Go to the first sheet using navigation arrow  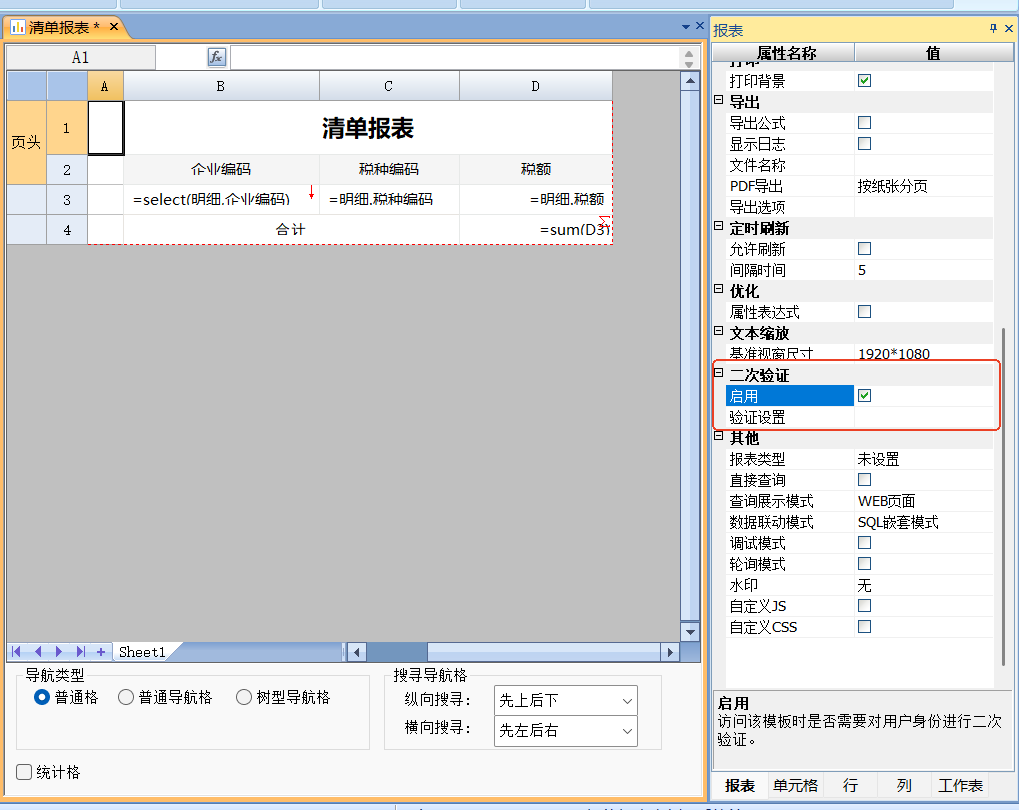click(17, 652)
